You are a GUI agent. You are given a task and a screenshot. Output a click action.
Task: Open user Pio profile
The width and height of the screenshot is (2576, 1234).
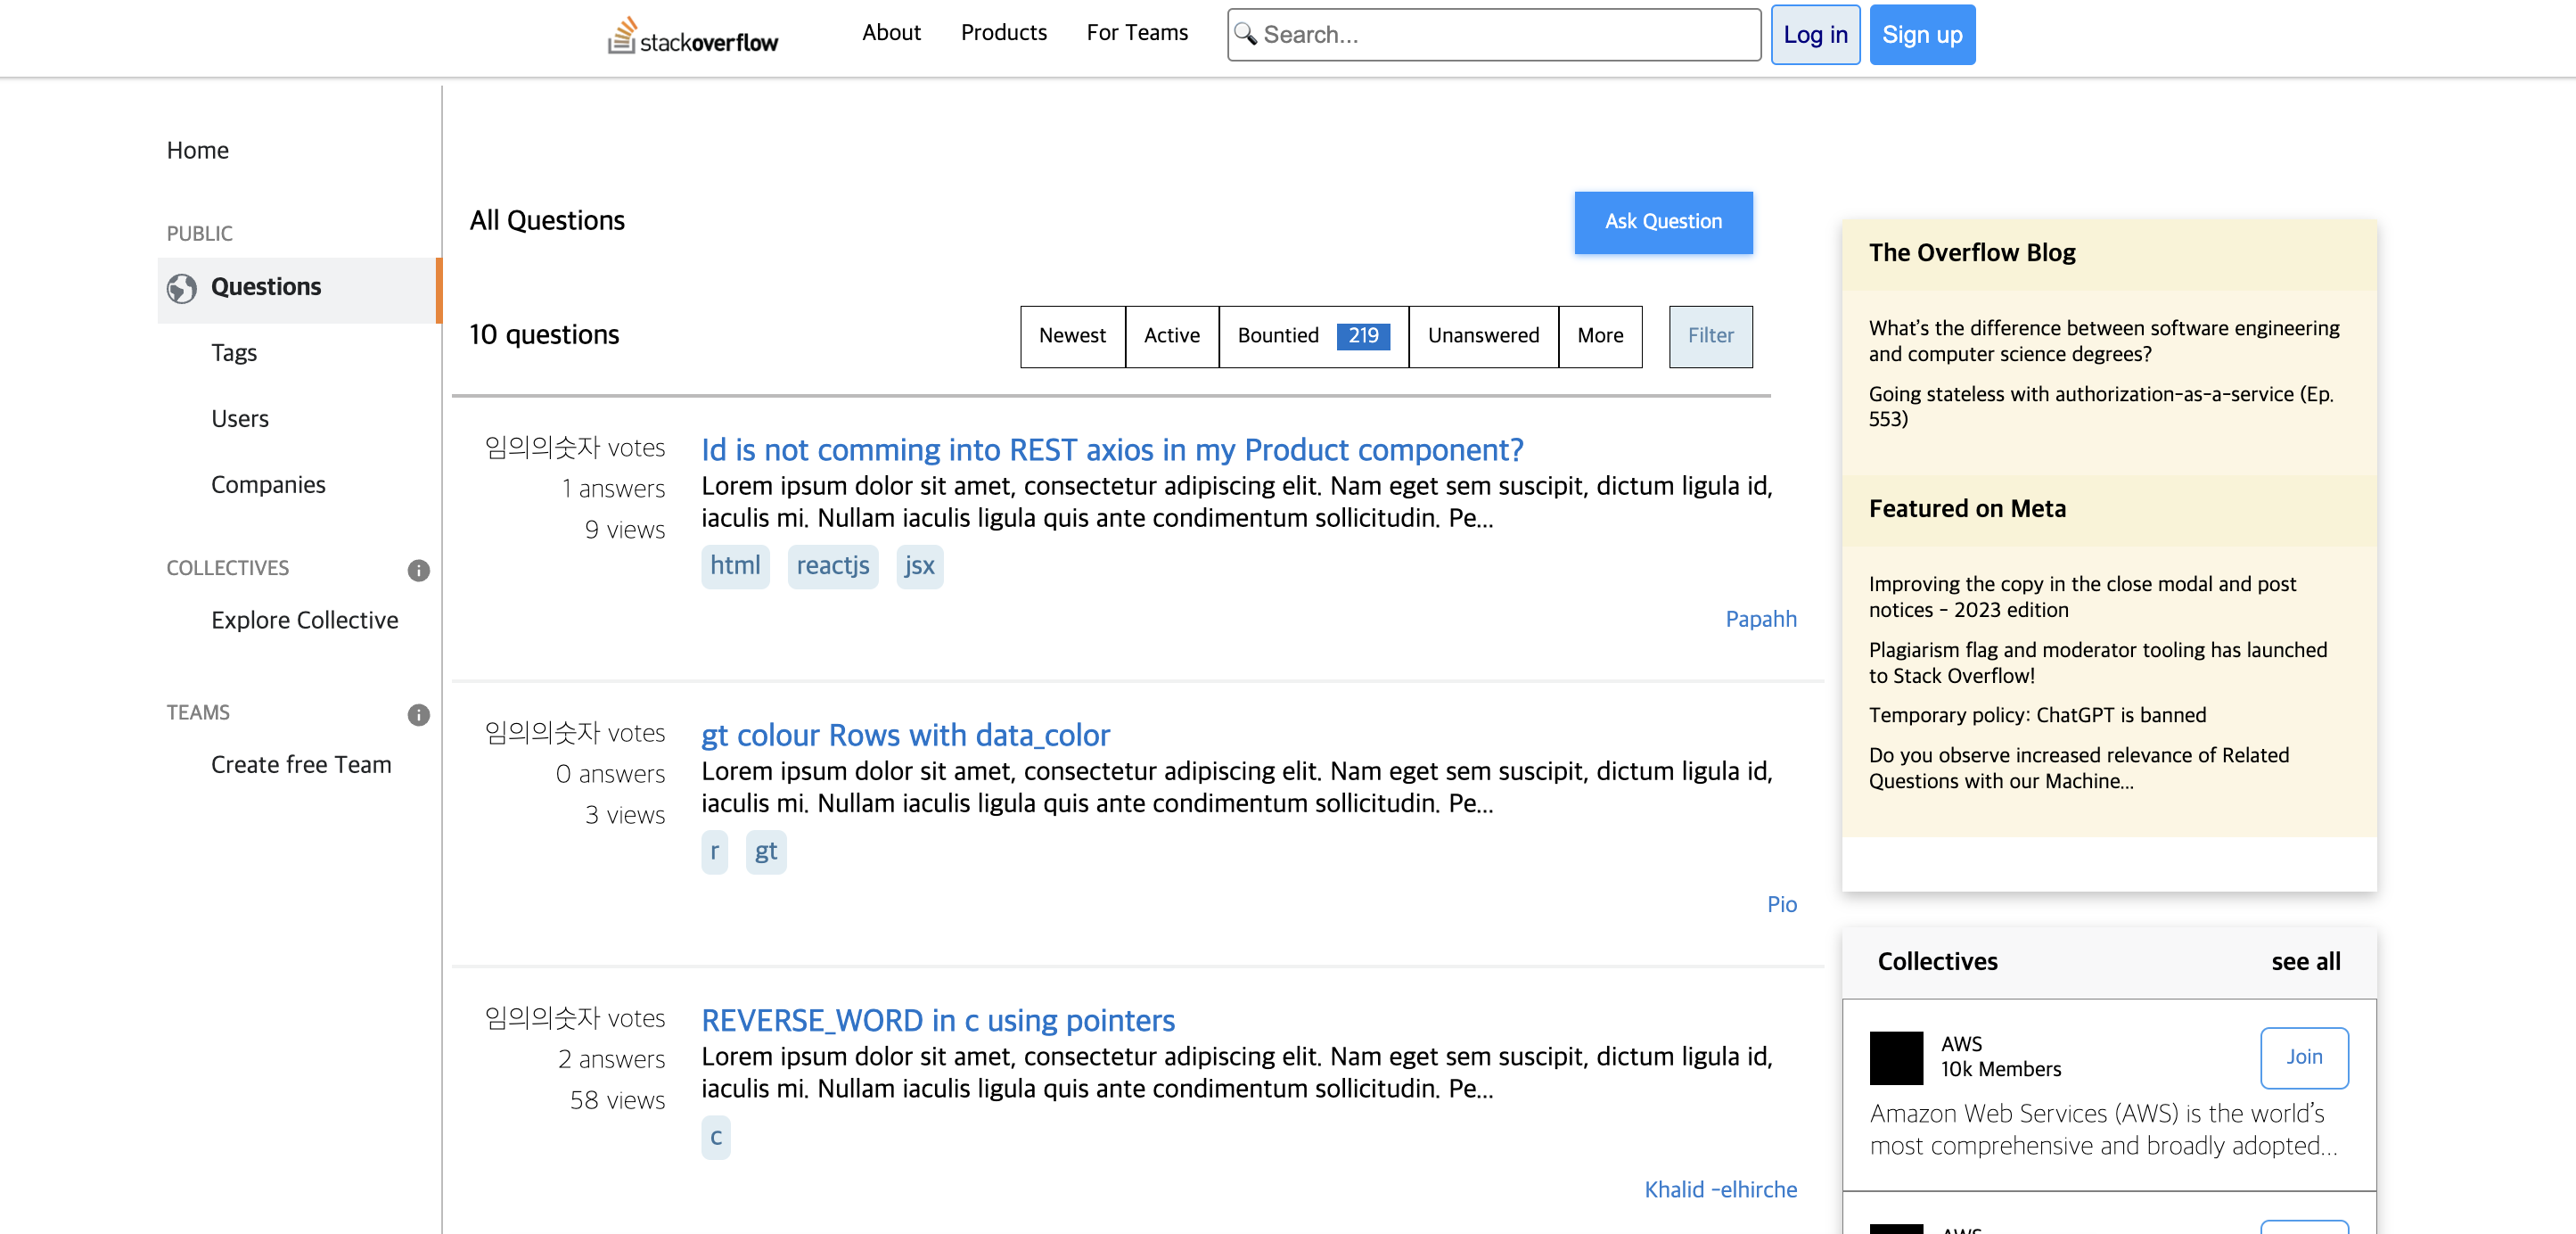[1782, 905]
